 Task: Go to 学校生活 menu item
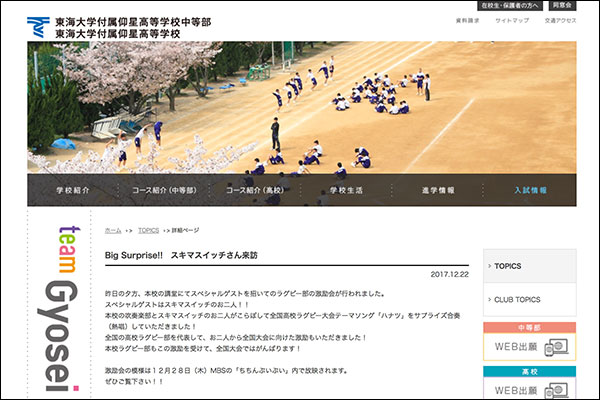click(346, 189)
